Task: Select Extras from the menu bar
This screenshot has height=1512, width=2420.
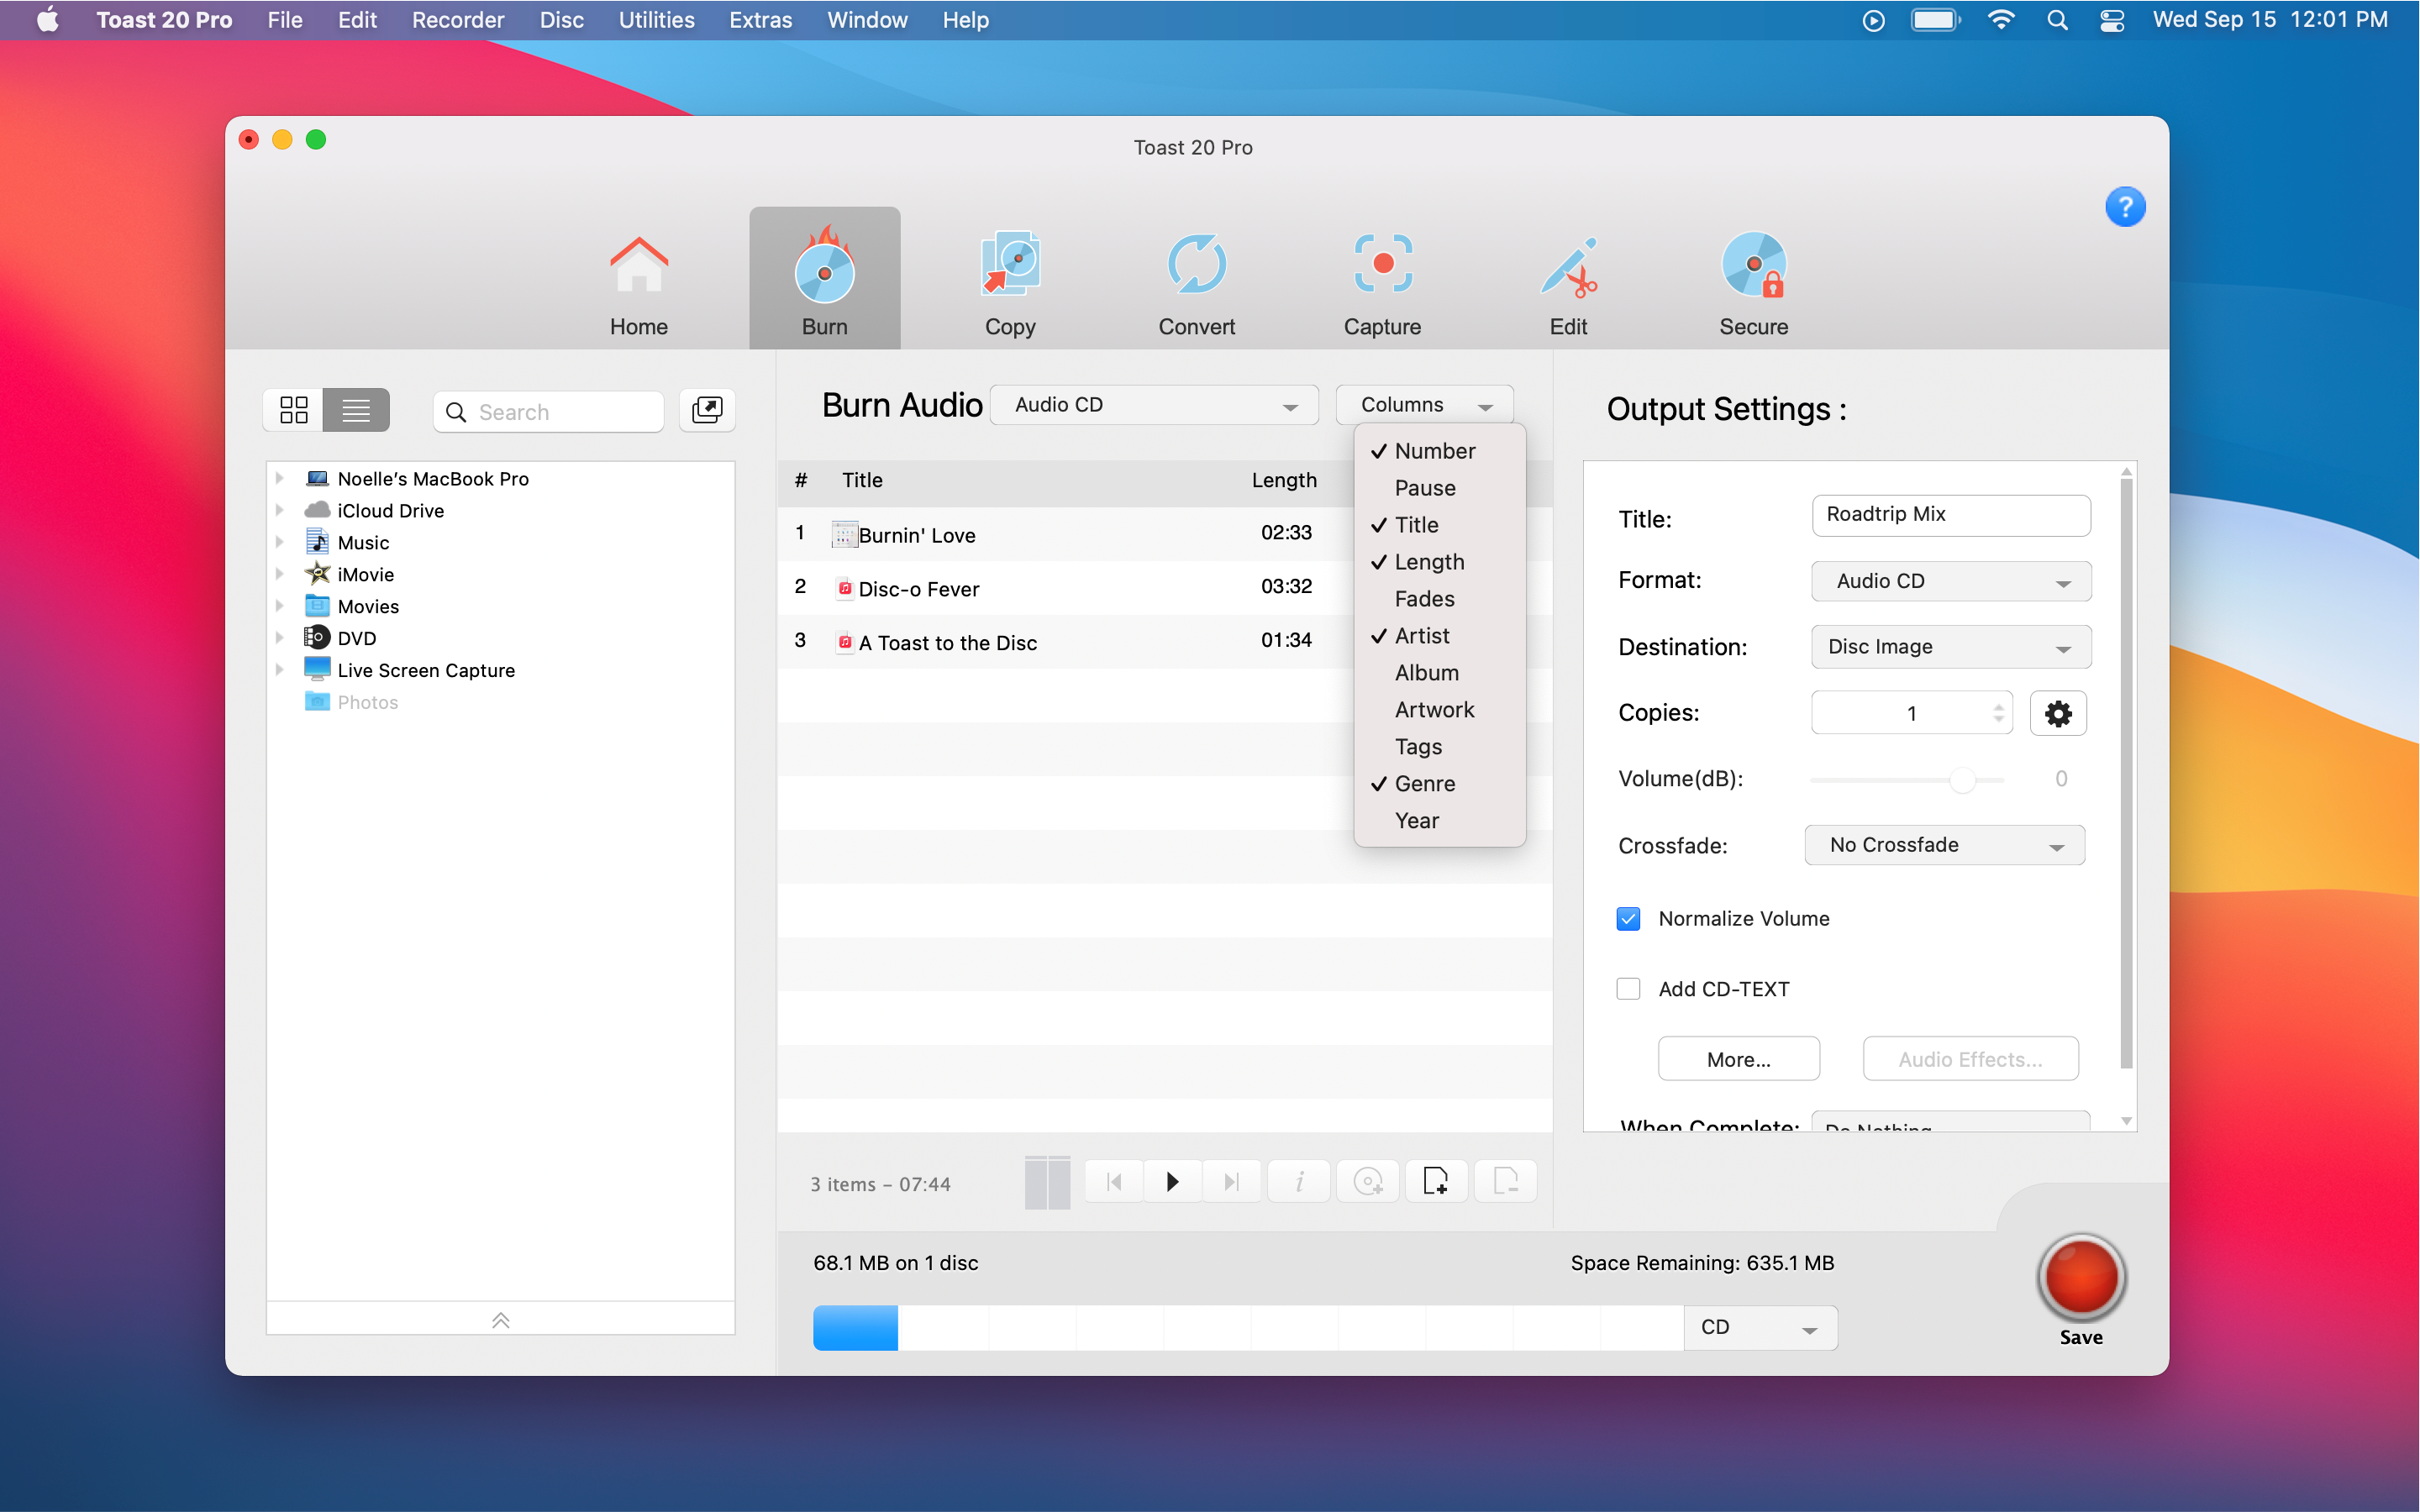Action: click(760, 19)
